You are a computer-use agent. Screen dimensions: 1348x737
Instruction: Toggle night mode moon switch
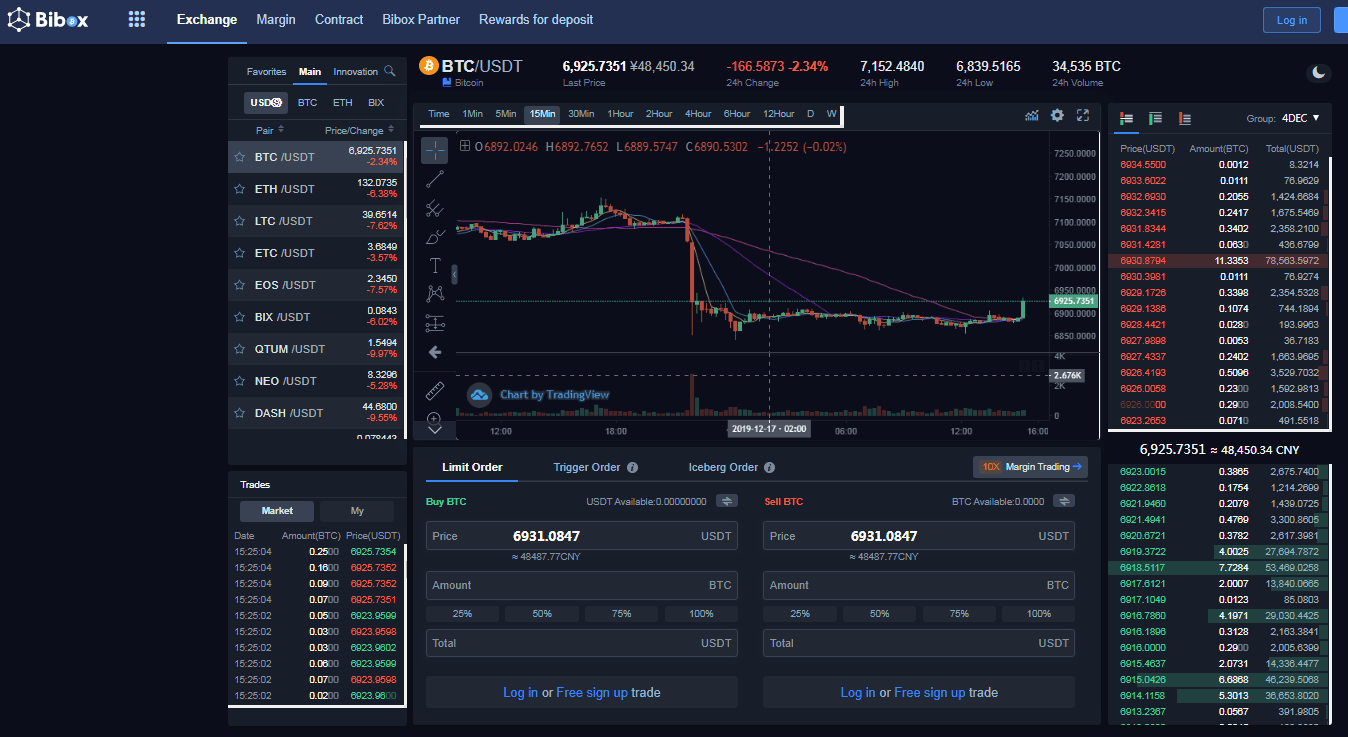(x=1320, y=72)
